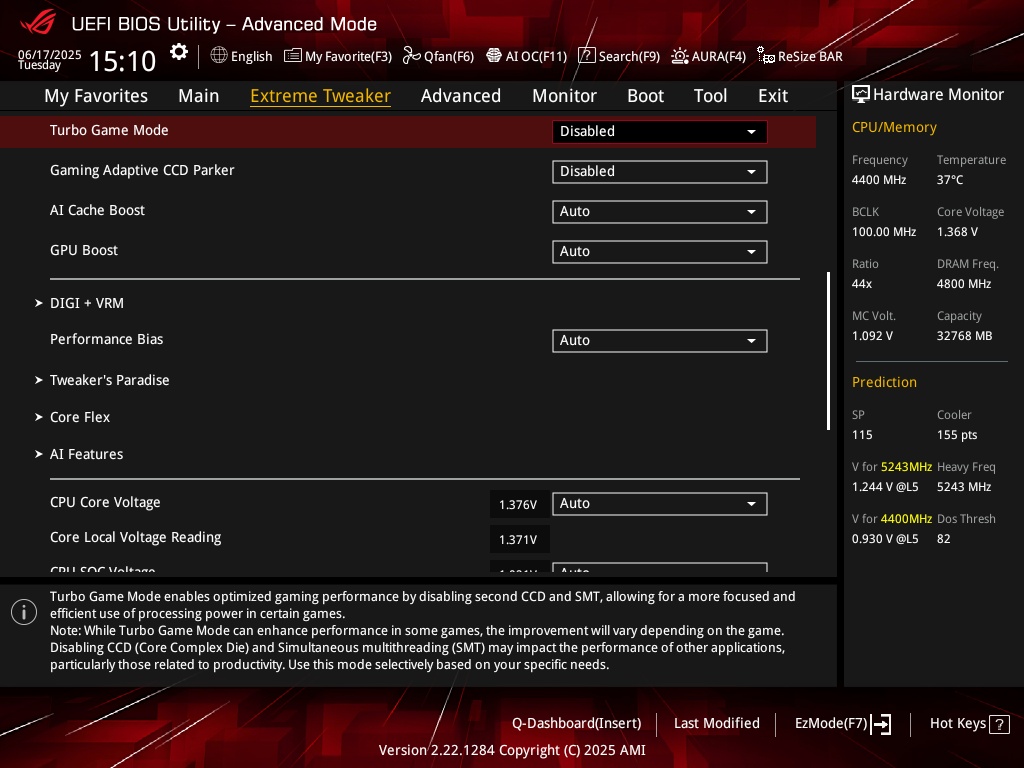Screen dimensions: 1024x768
Task: Click the Last Modified button
Action: click(x=716, y=724)
